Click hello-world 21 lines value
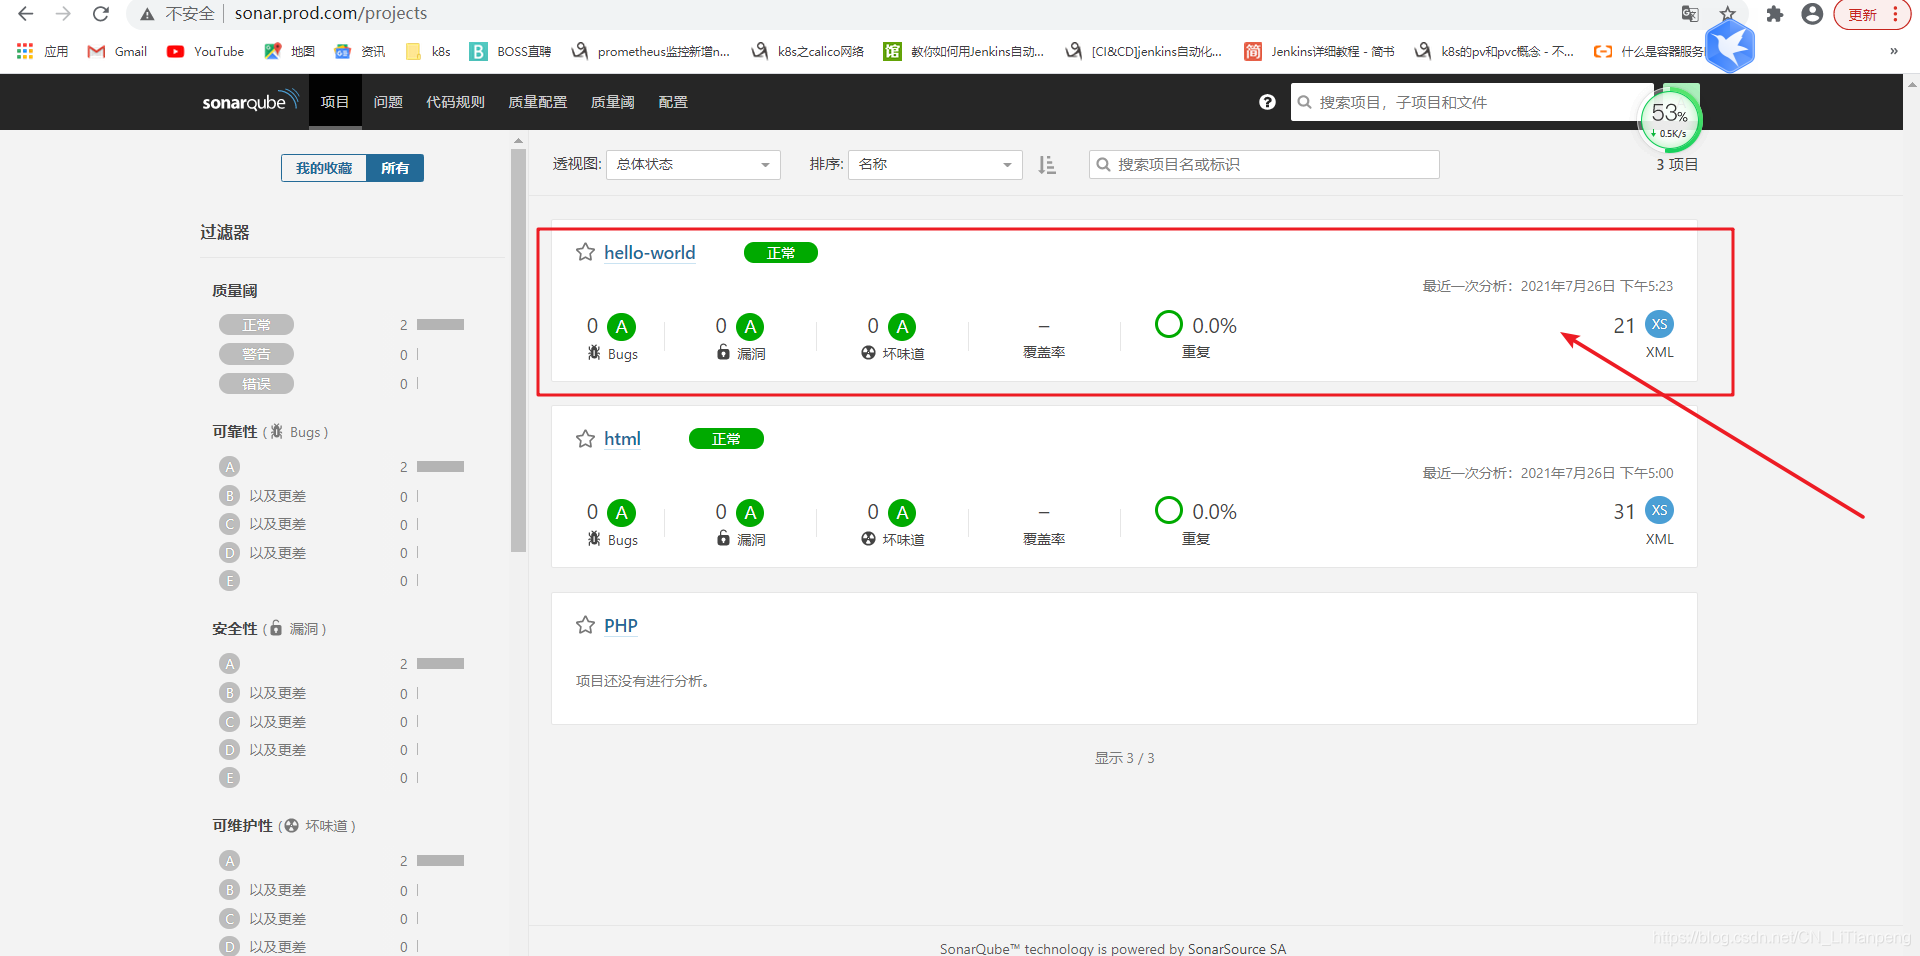 coord(1624,326)
